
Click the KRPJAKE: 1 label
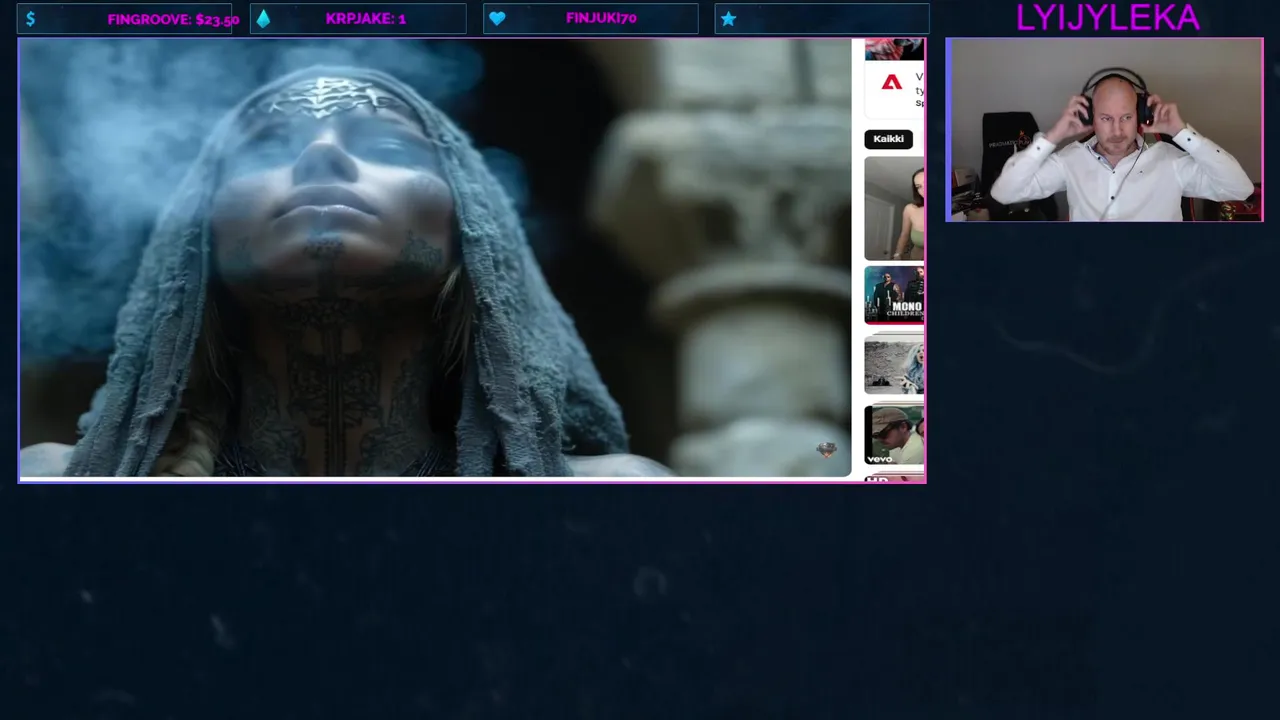365,18
